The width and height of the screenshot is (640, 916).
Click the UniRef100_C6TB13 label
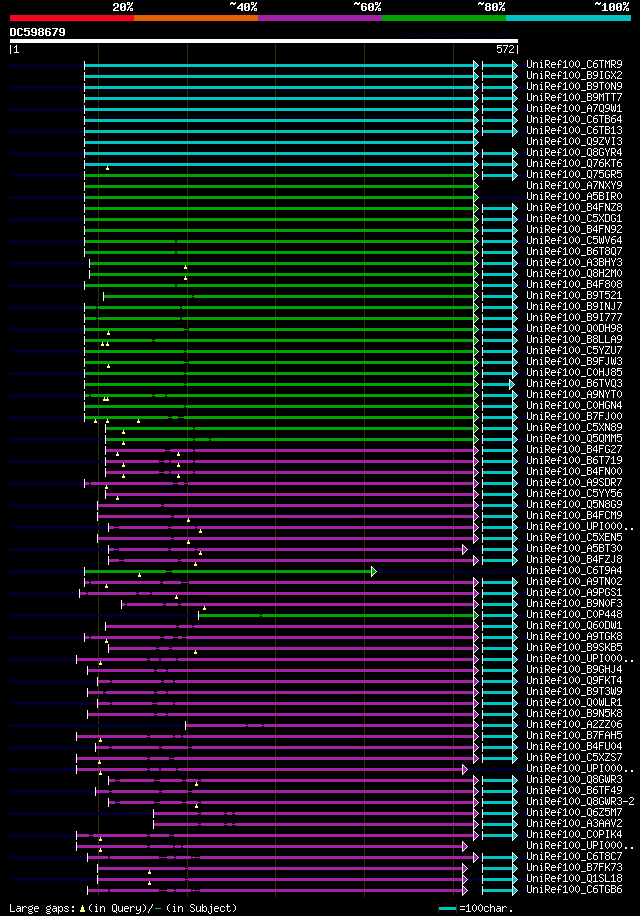tap(574, 130)
